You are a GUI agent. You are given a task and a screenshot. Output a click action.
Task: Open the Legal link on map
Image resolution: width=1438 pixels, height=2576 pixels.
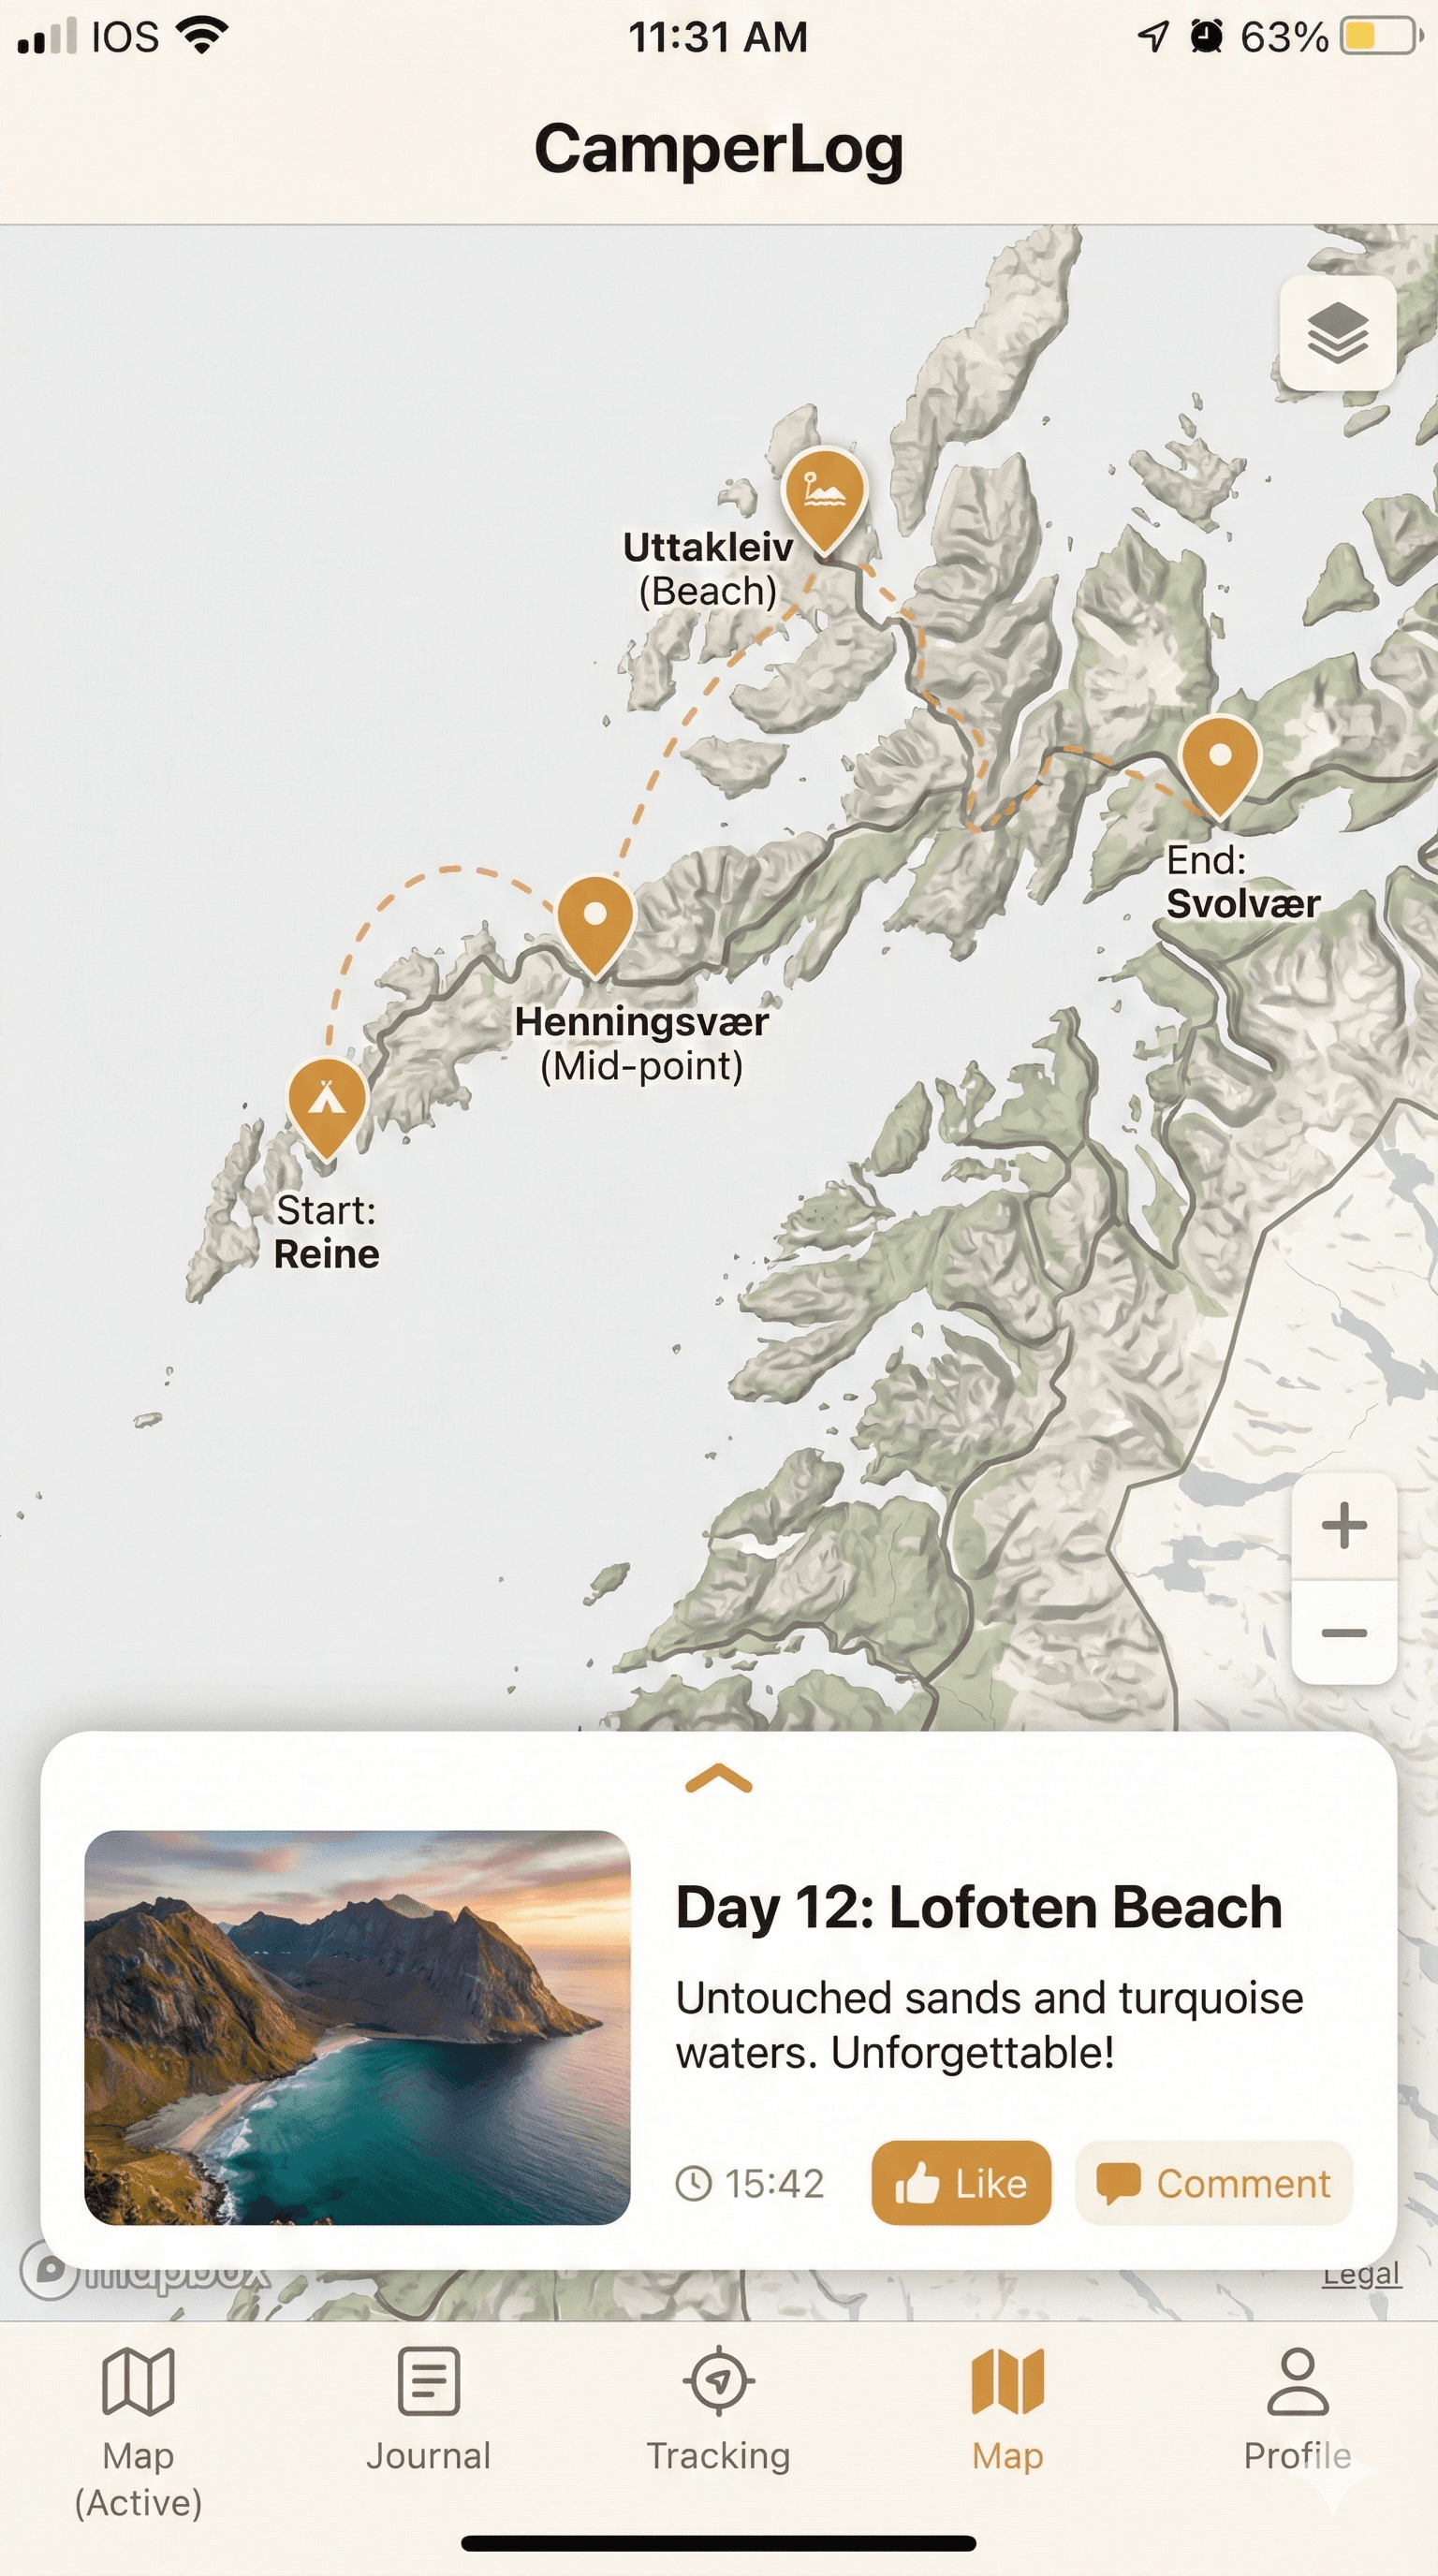(x=1361, y=2273)
